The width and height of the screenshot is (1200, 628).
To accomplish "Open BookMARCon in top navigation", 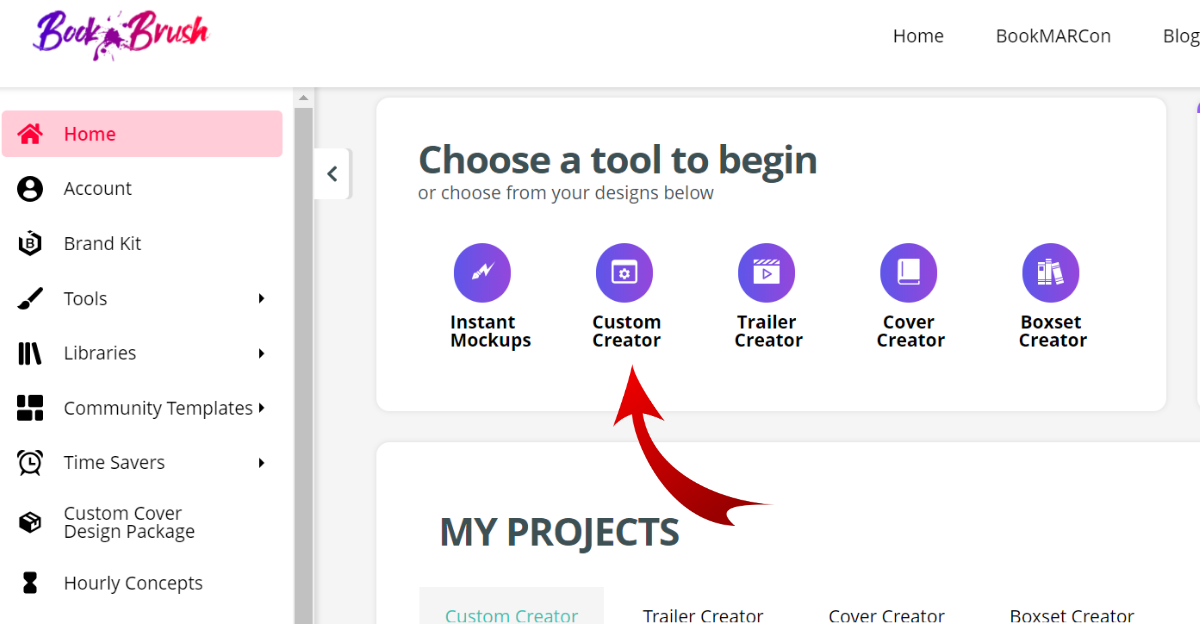I will click(x=1053, y=36).
